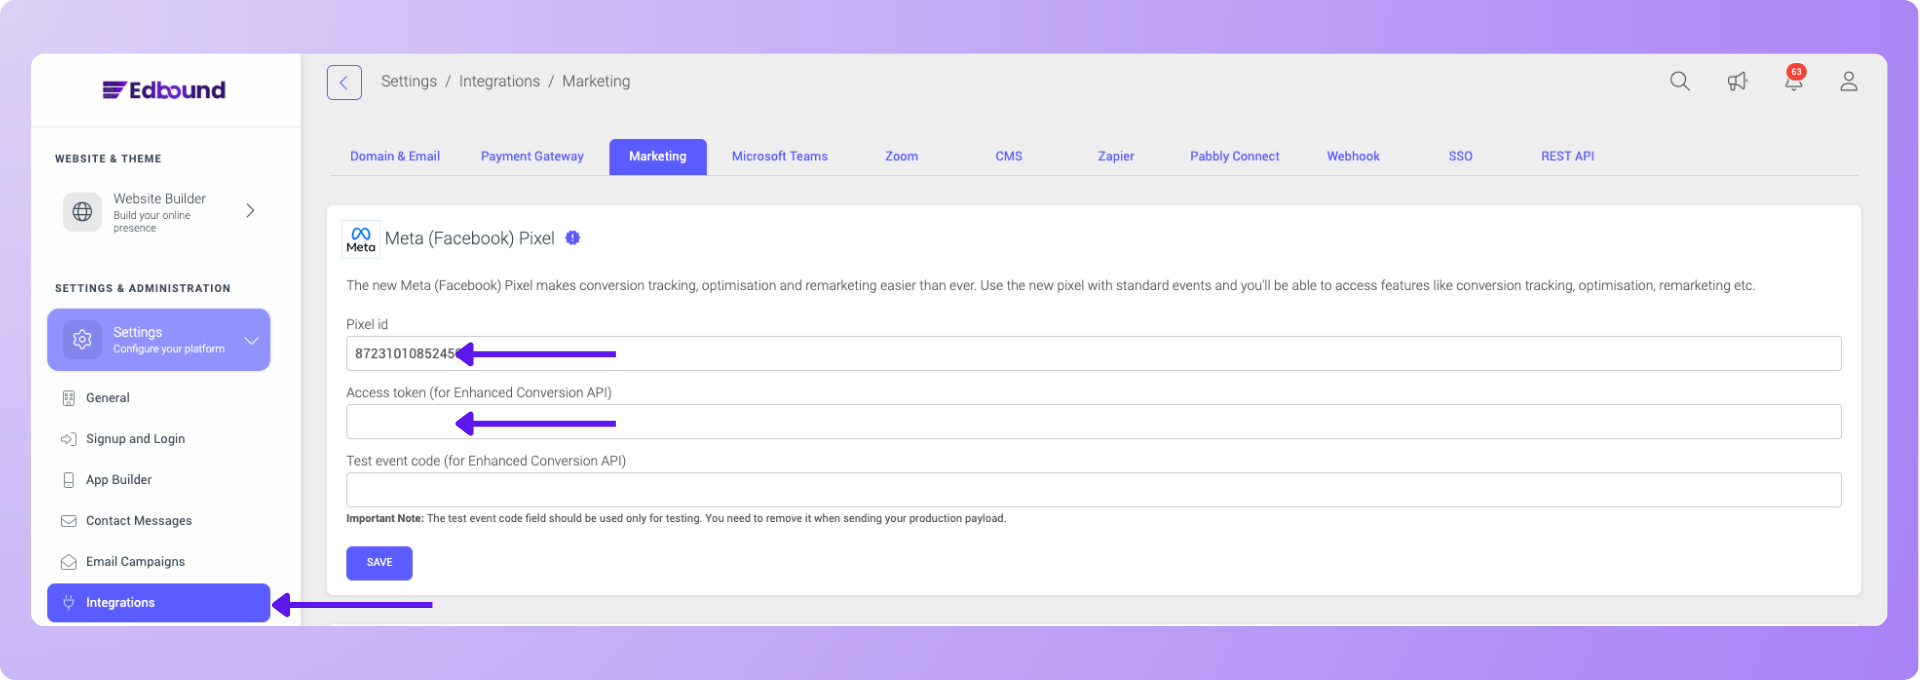
Task: Click the Test event code field
Action: [x=1093, y=490]
